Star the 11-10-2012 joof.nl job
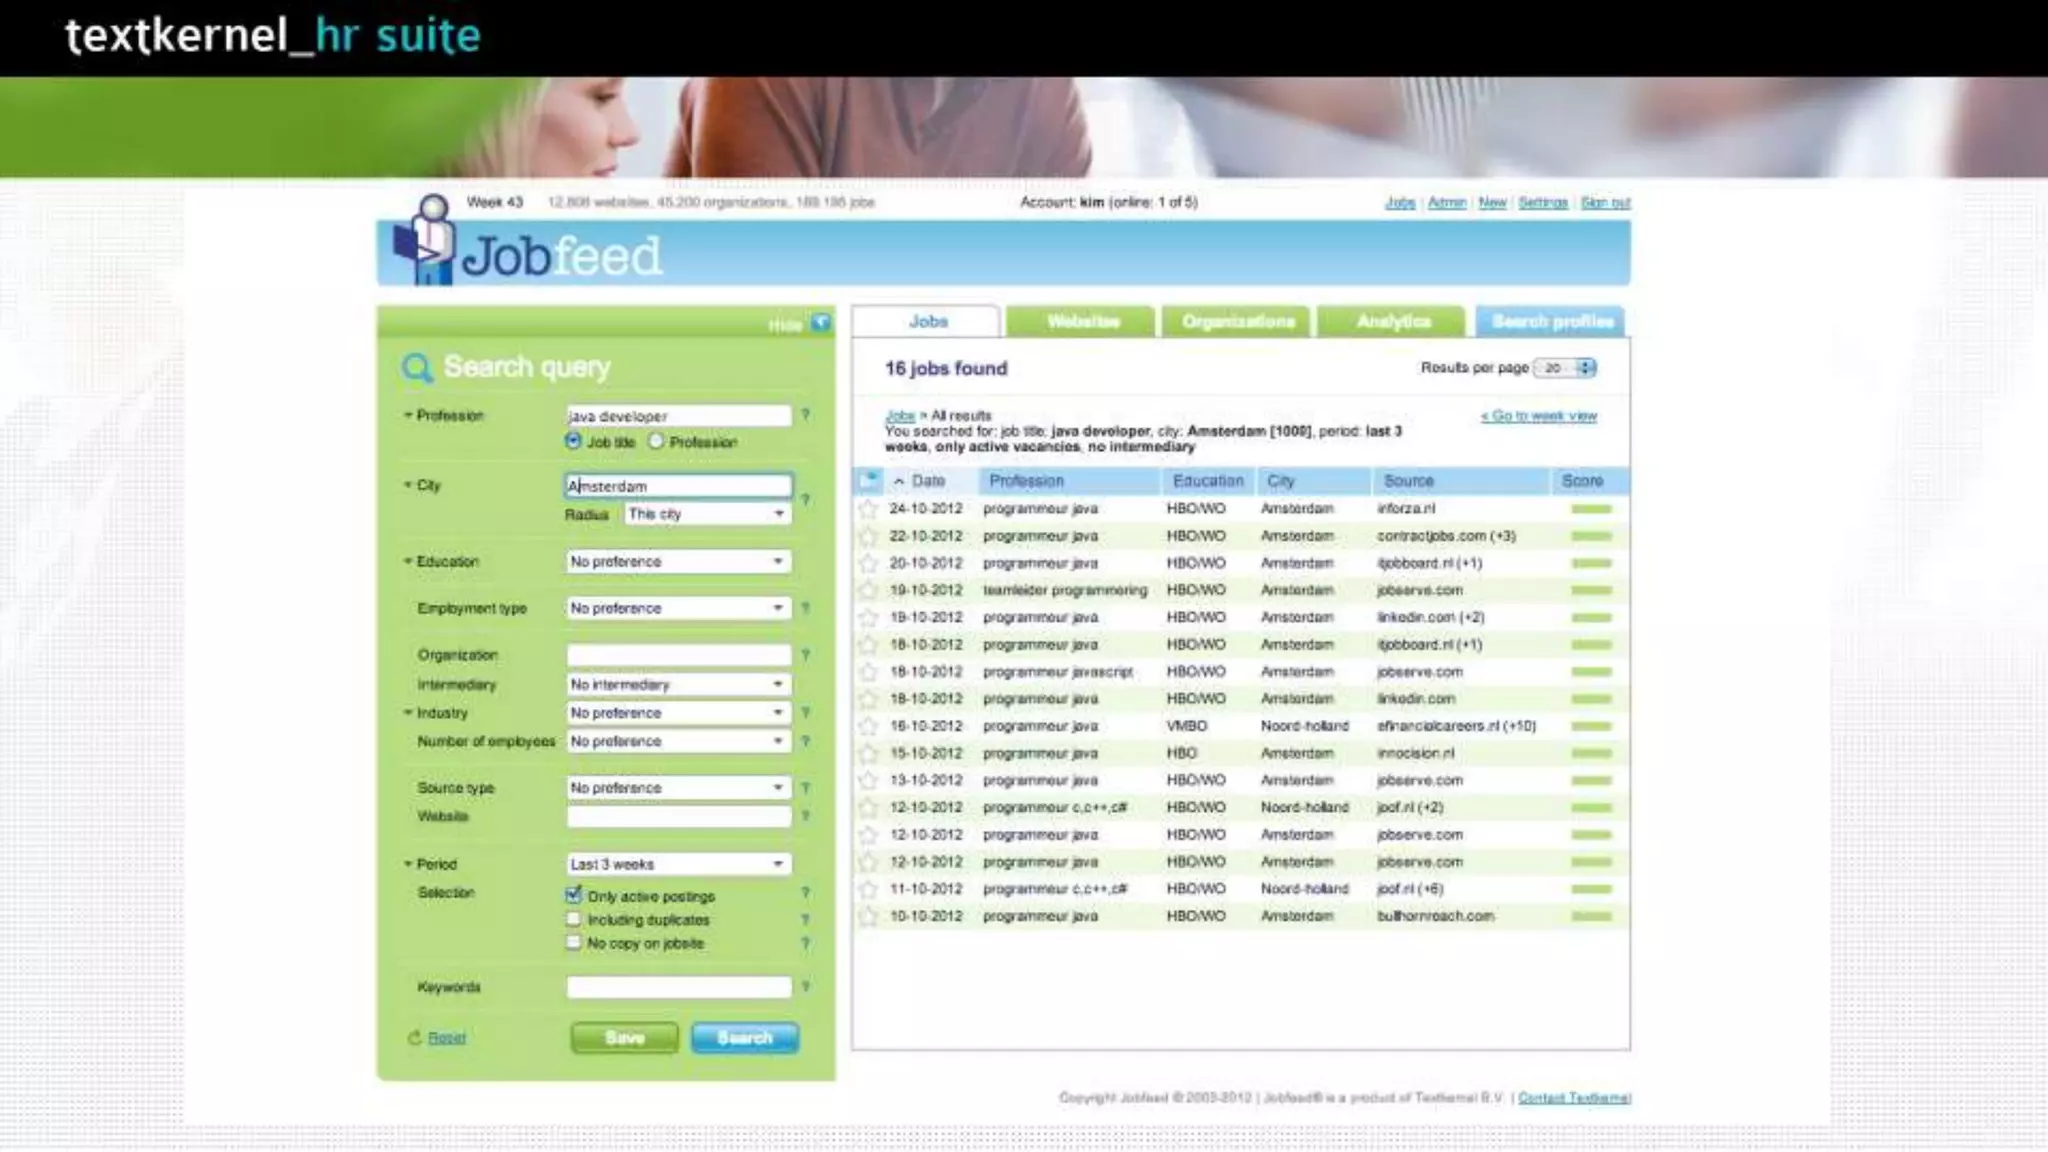The height and width of the screenshot is (1152, 2048). [868, 889]
